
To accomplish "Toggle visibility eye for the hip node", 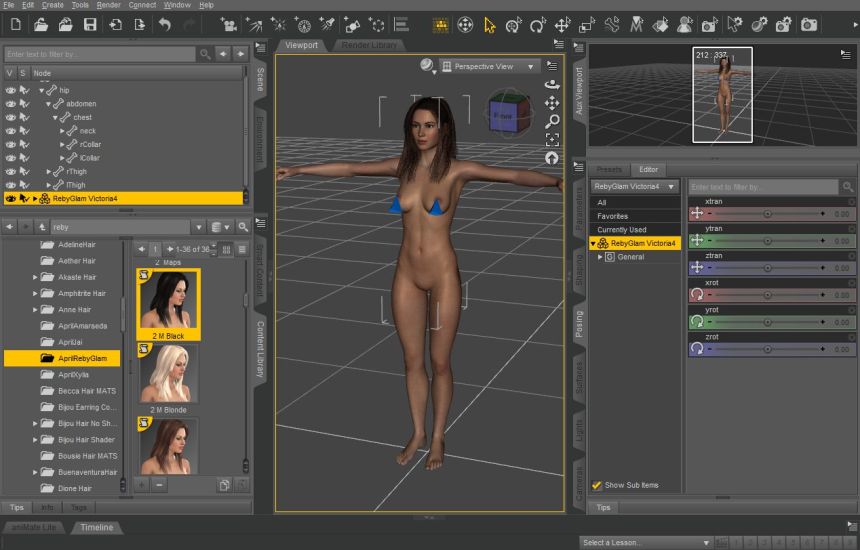I will coord(11,90).
